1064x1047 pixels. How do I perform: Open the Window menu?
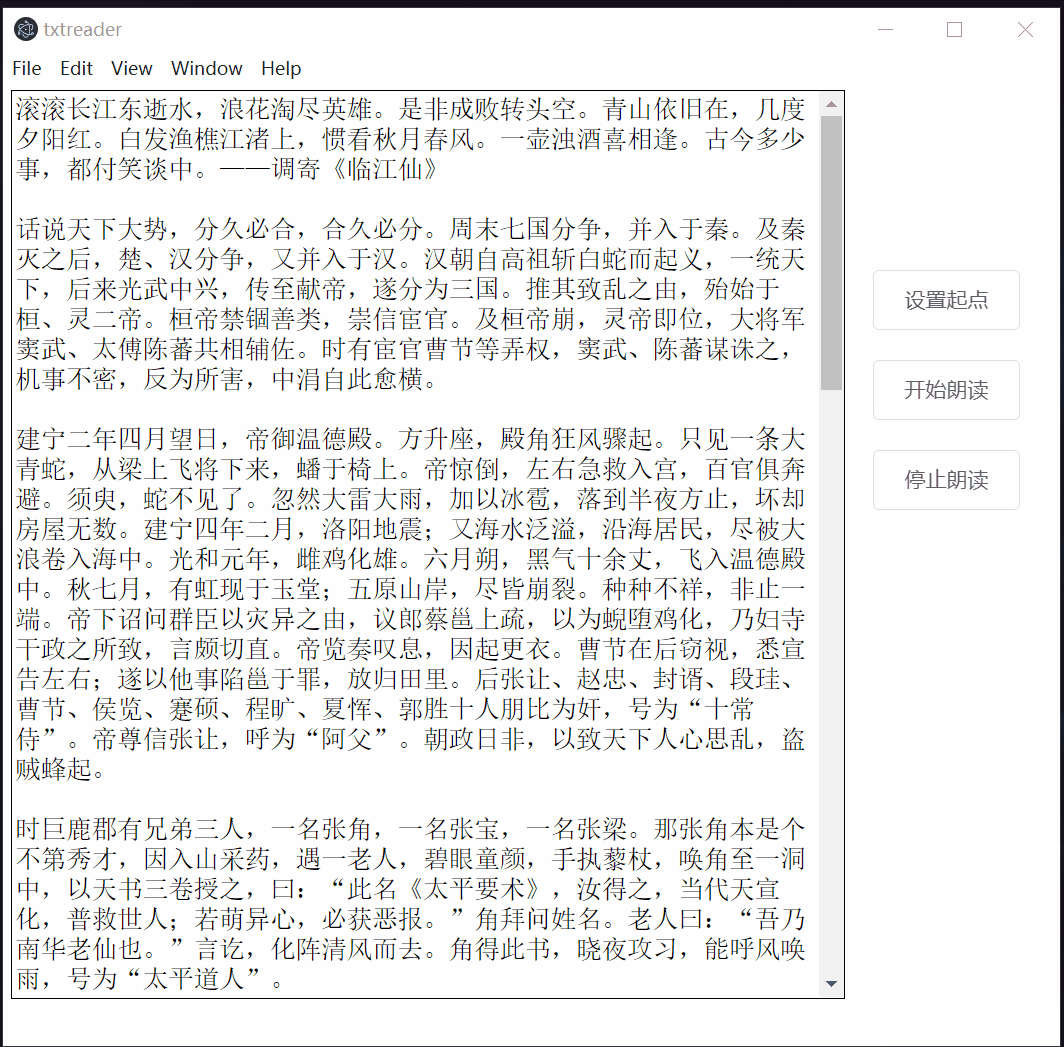point(207,68)
